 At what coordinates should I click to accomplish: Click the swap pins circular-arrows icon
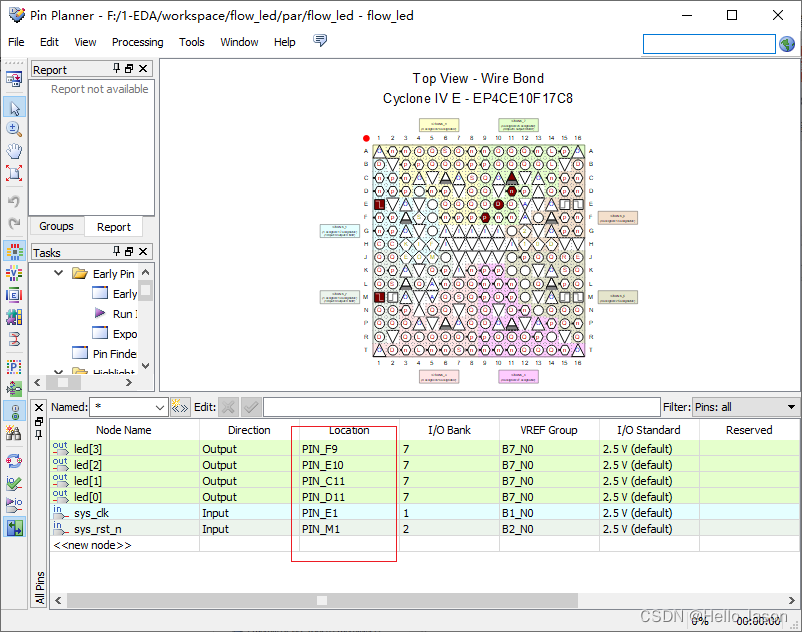14,461
